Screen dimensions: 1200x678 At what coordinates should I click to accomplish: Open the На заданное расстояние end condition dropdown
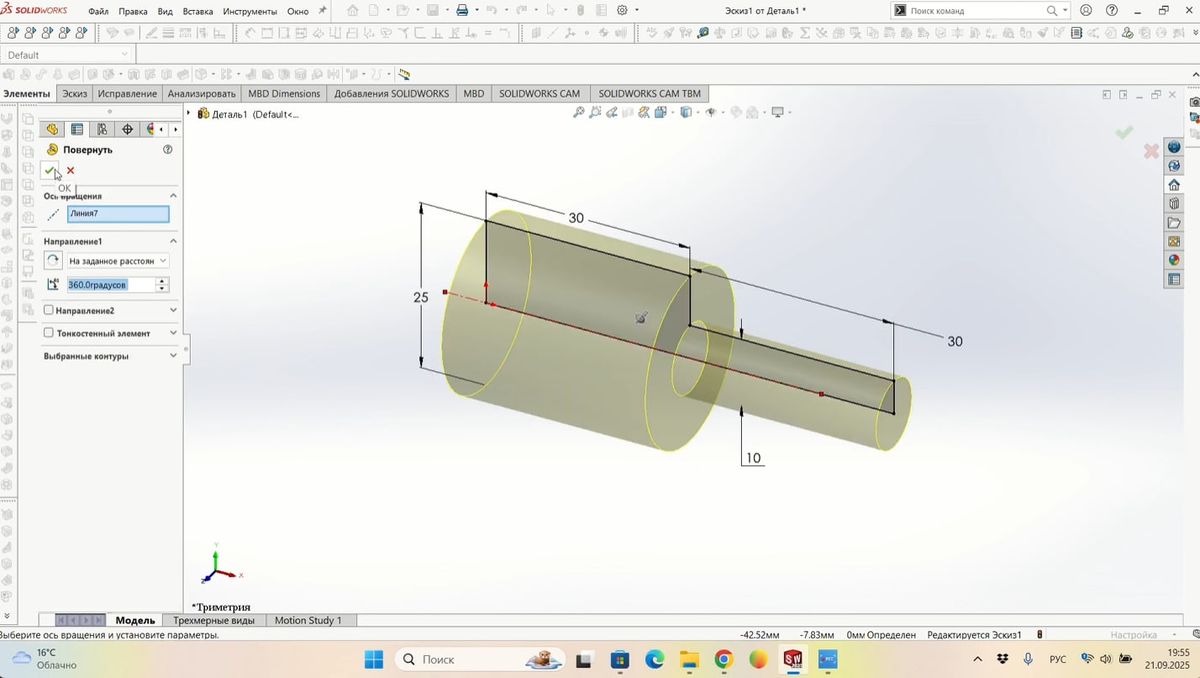pos(118,260)
